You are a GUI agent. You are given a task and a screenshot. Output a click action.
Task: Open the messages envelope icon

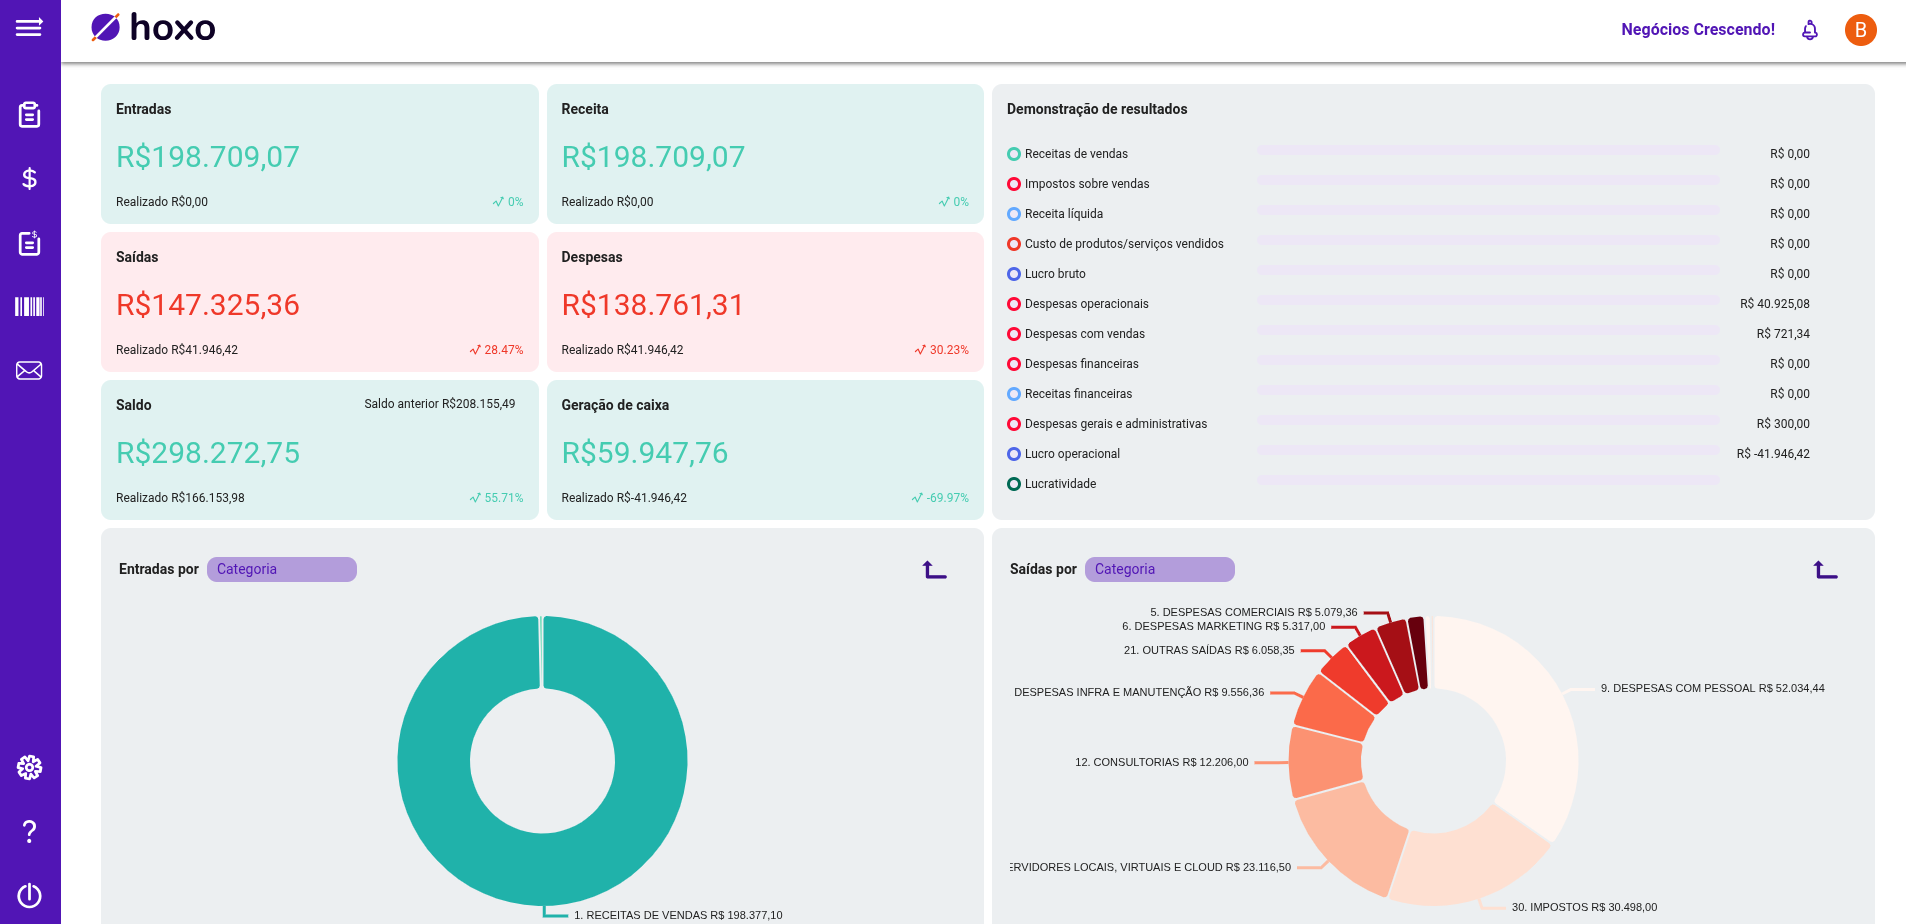point(29,370)
